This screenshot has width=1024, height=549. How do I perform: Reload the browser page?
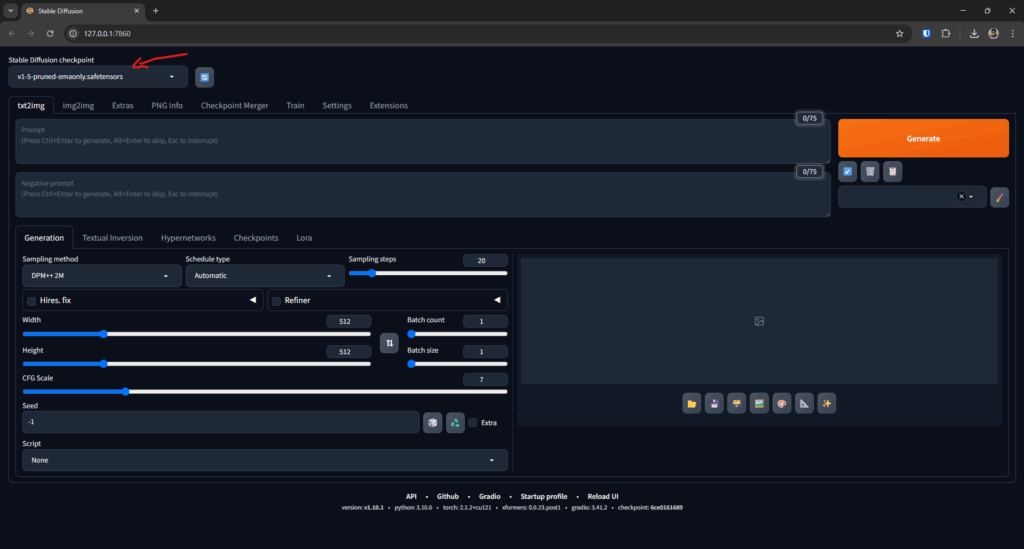click(50, 33)
